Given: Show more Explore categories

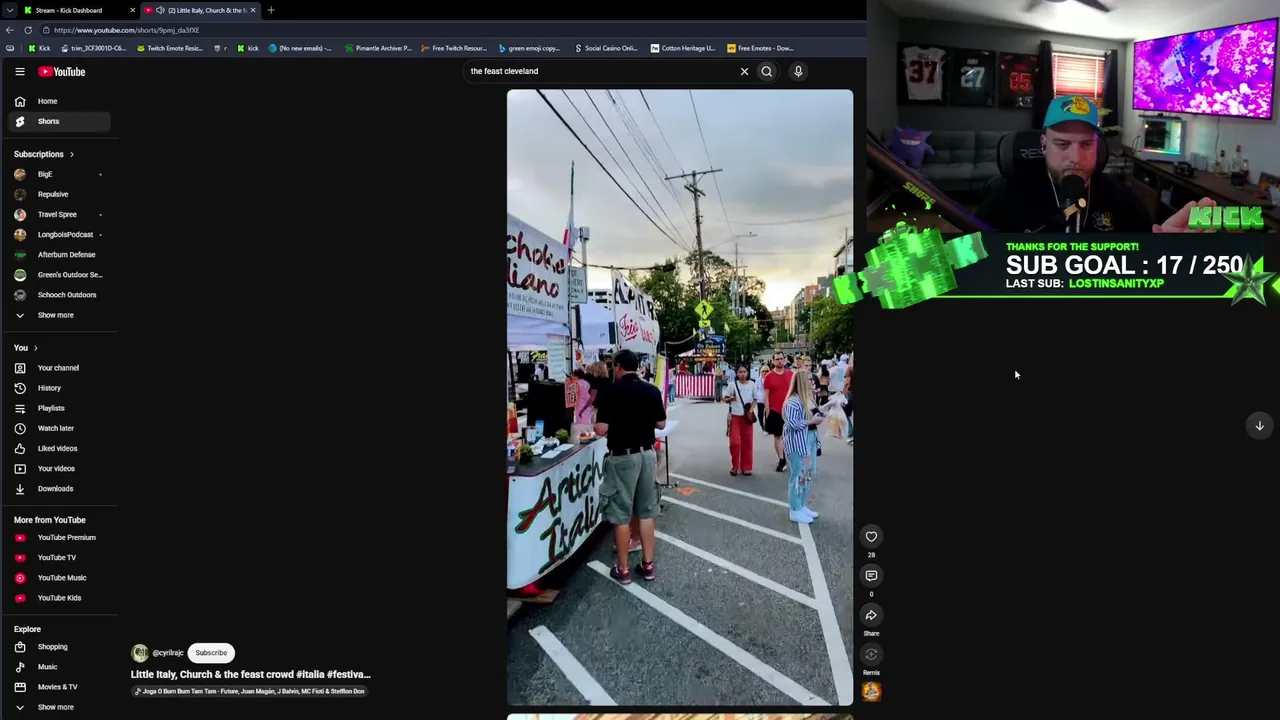Looking at the screenshot, I should coord(59,707).
